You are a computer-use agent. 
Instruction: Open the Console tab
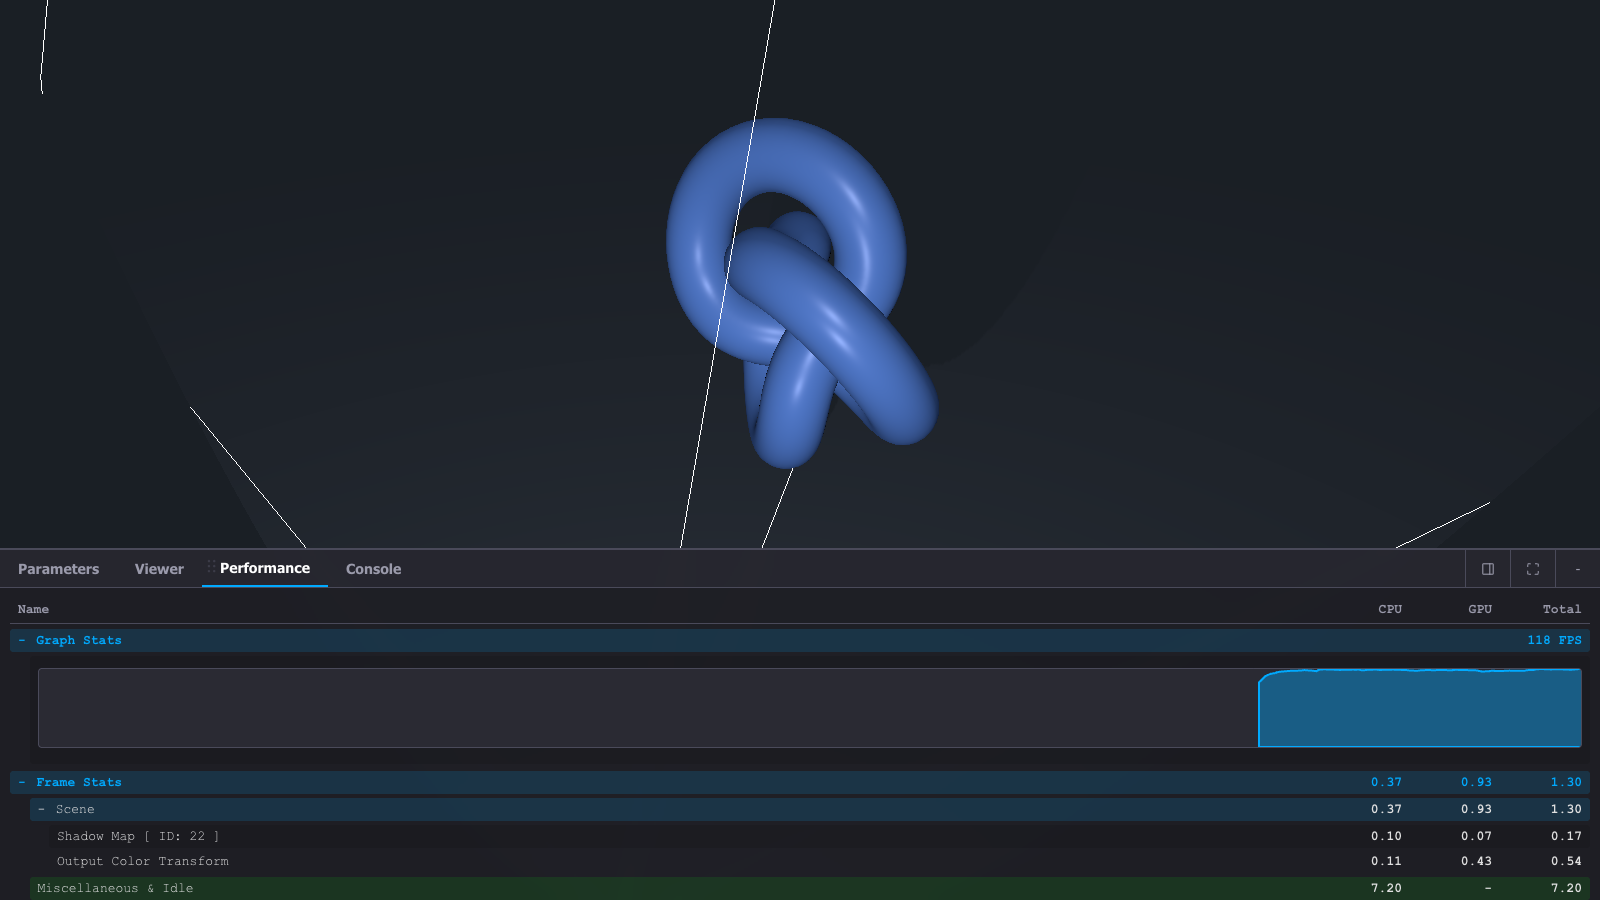coord(373,569)
